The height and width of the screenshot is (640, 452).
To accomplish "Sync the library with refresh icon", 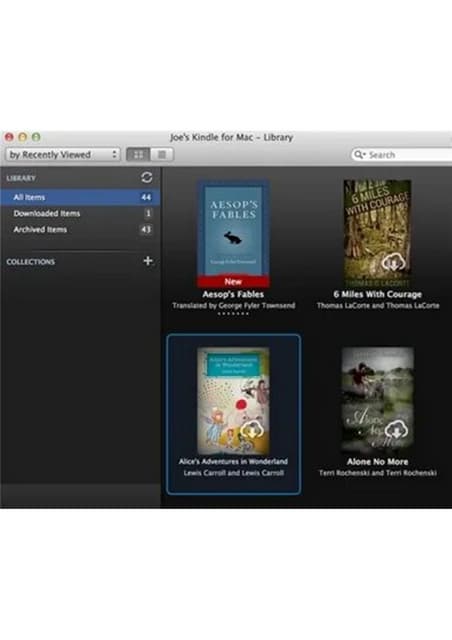I will (x=147, y=177).
